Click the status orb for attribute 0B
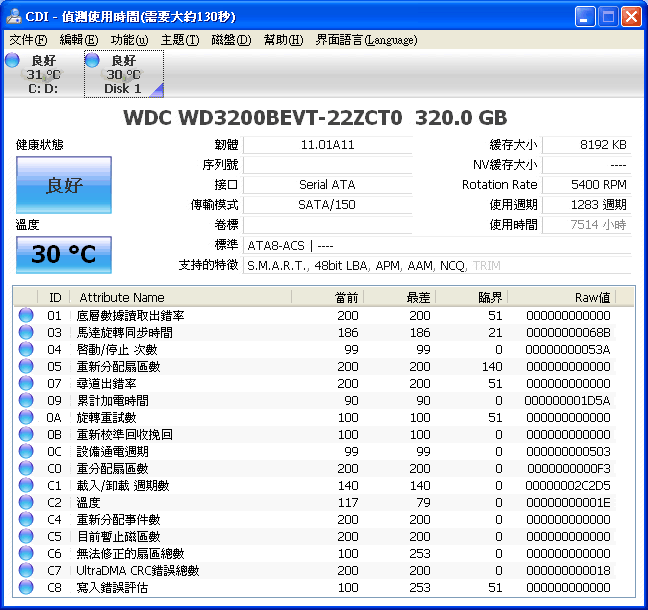 pyautogui.click(x=26, y=434)
